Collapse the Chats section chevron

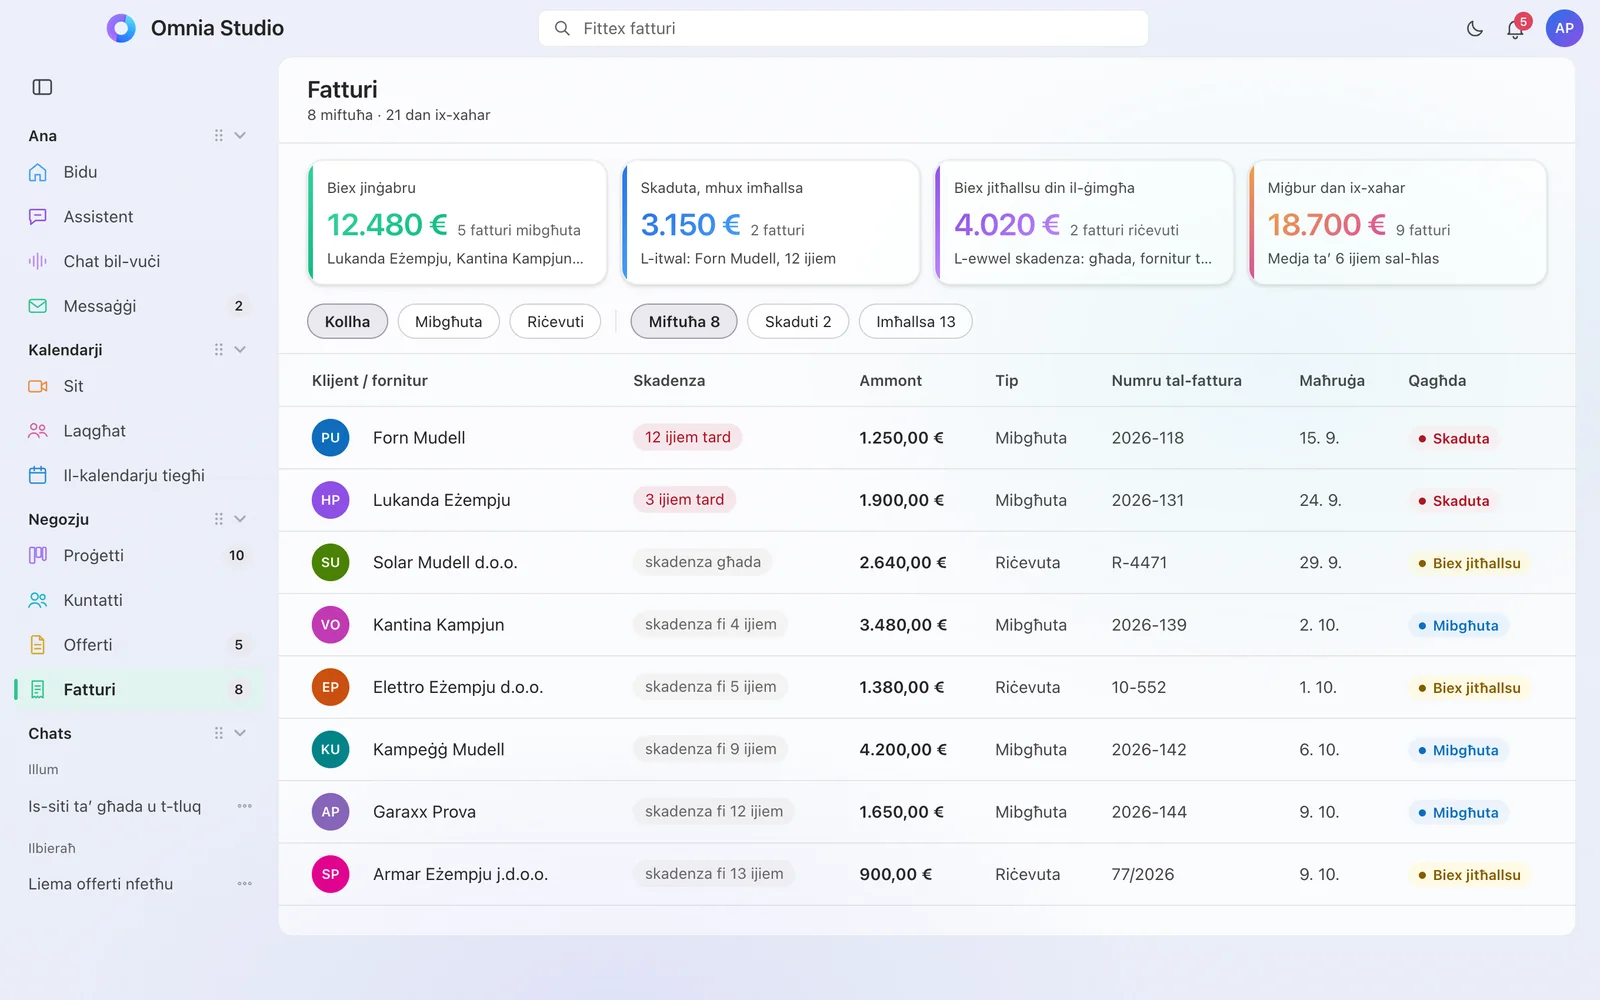(240, 733)
